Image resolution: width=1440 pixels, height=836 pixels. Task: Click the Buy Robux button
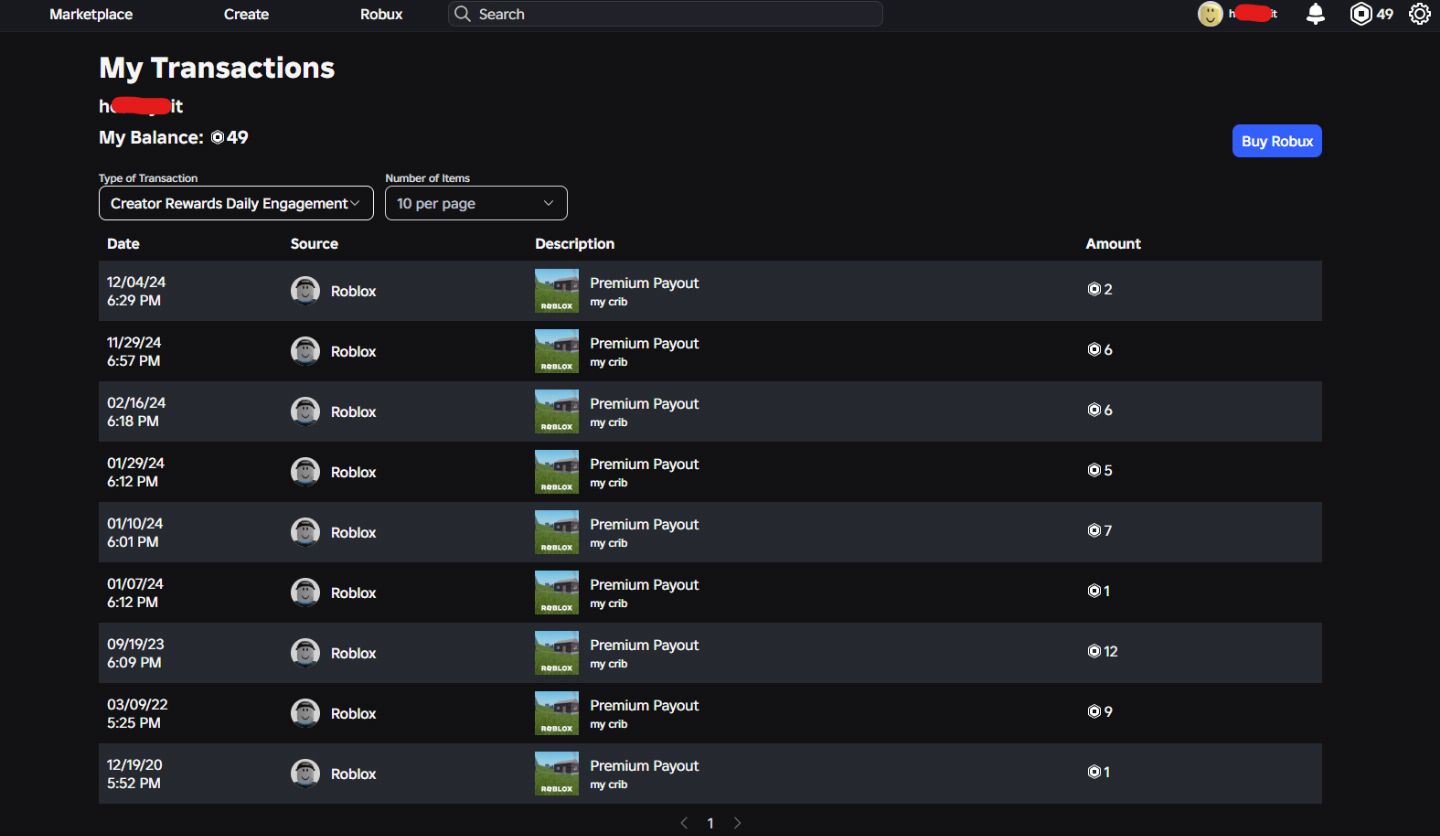[1277, 141]
